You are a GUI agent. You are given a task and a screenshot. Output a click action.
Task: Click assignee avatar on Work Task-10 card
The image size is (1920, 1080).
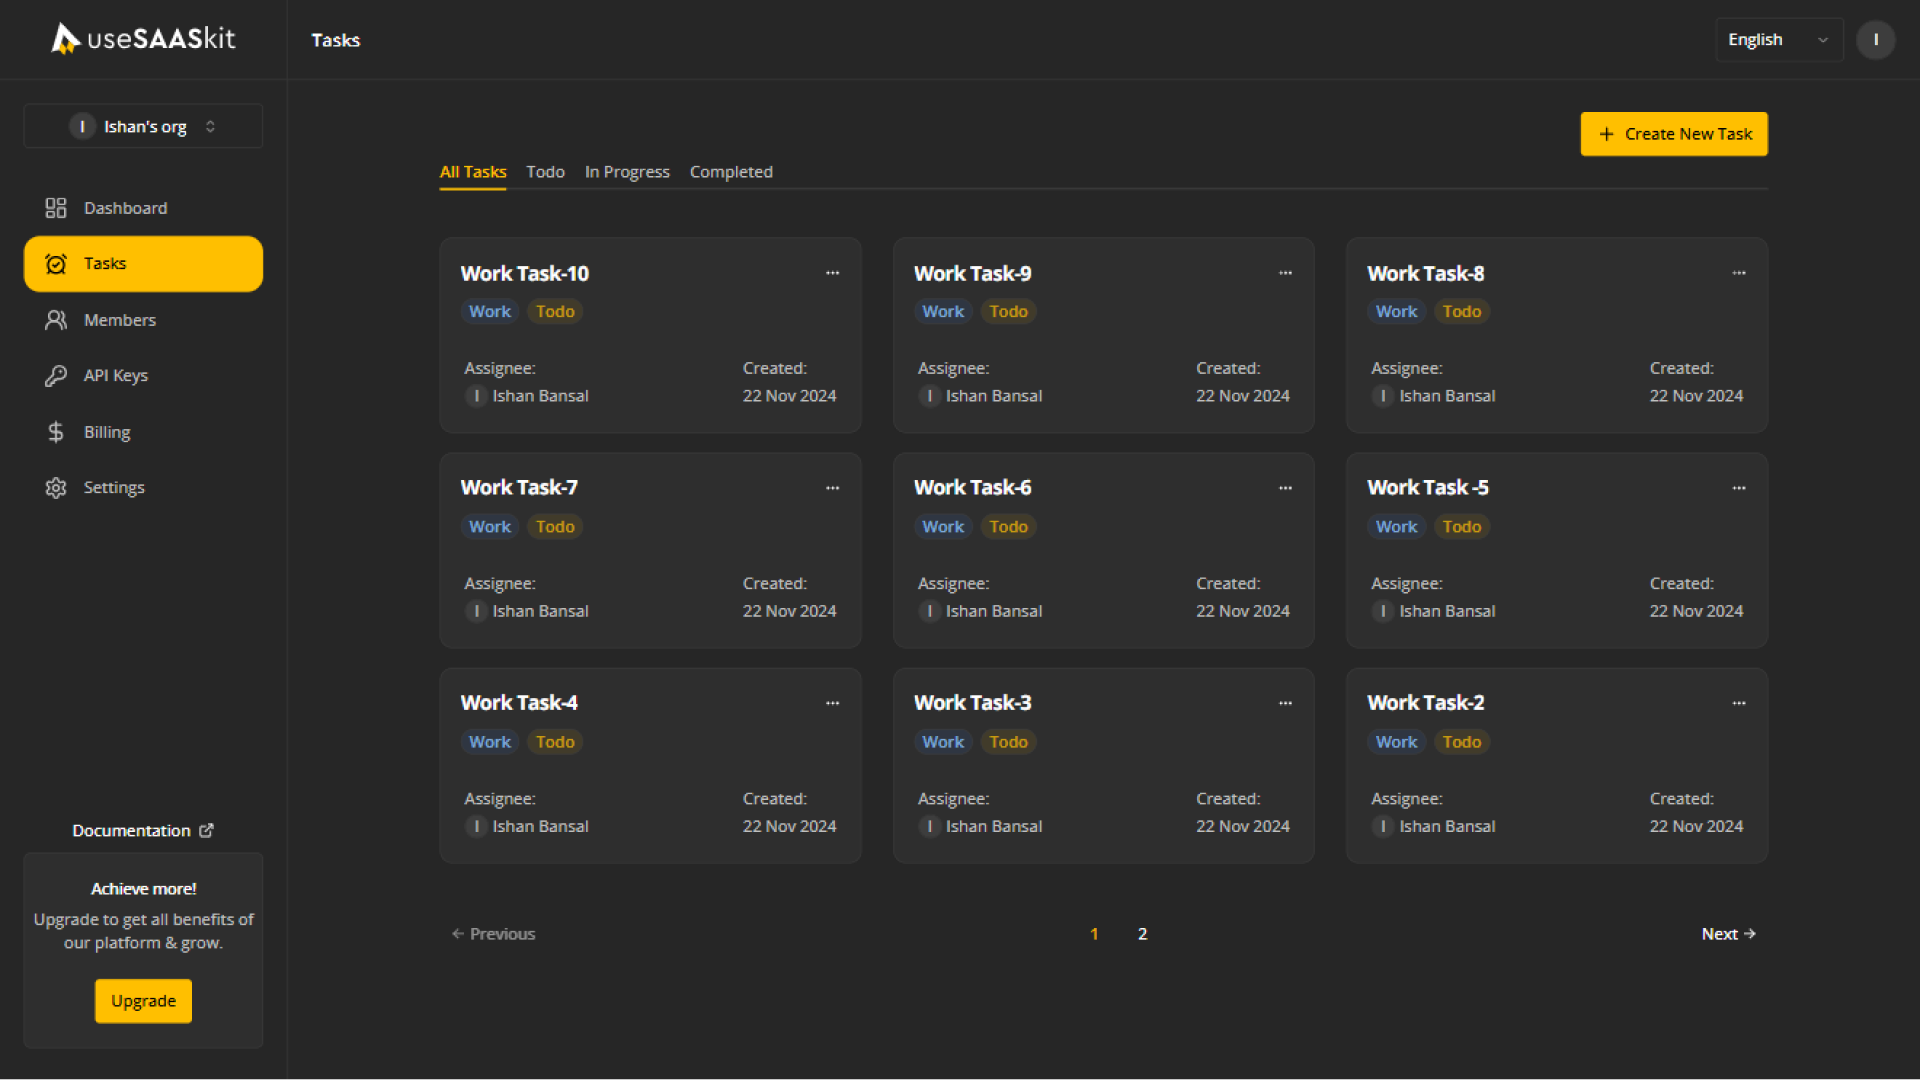476,396
